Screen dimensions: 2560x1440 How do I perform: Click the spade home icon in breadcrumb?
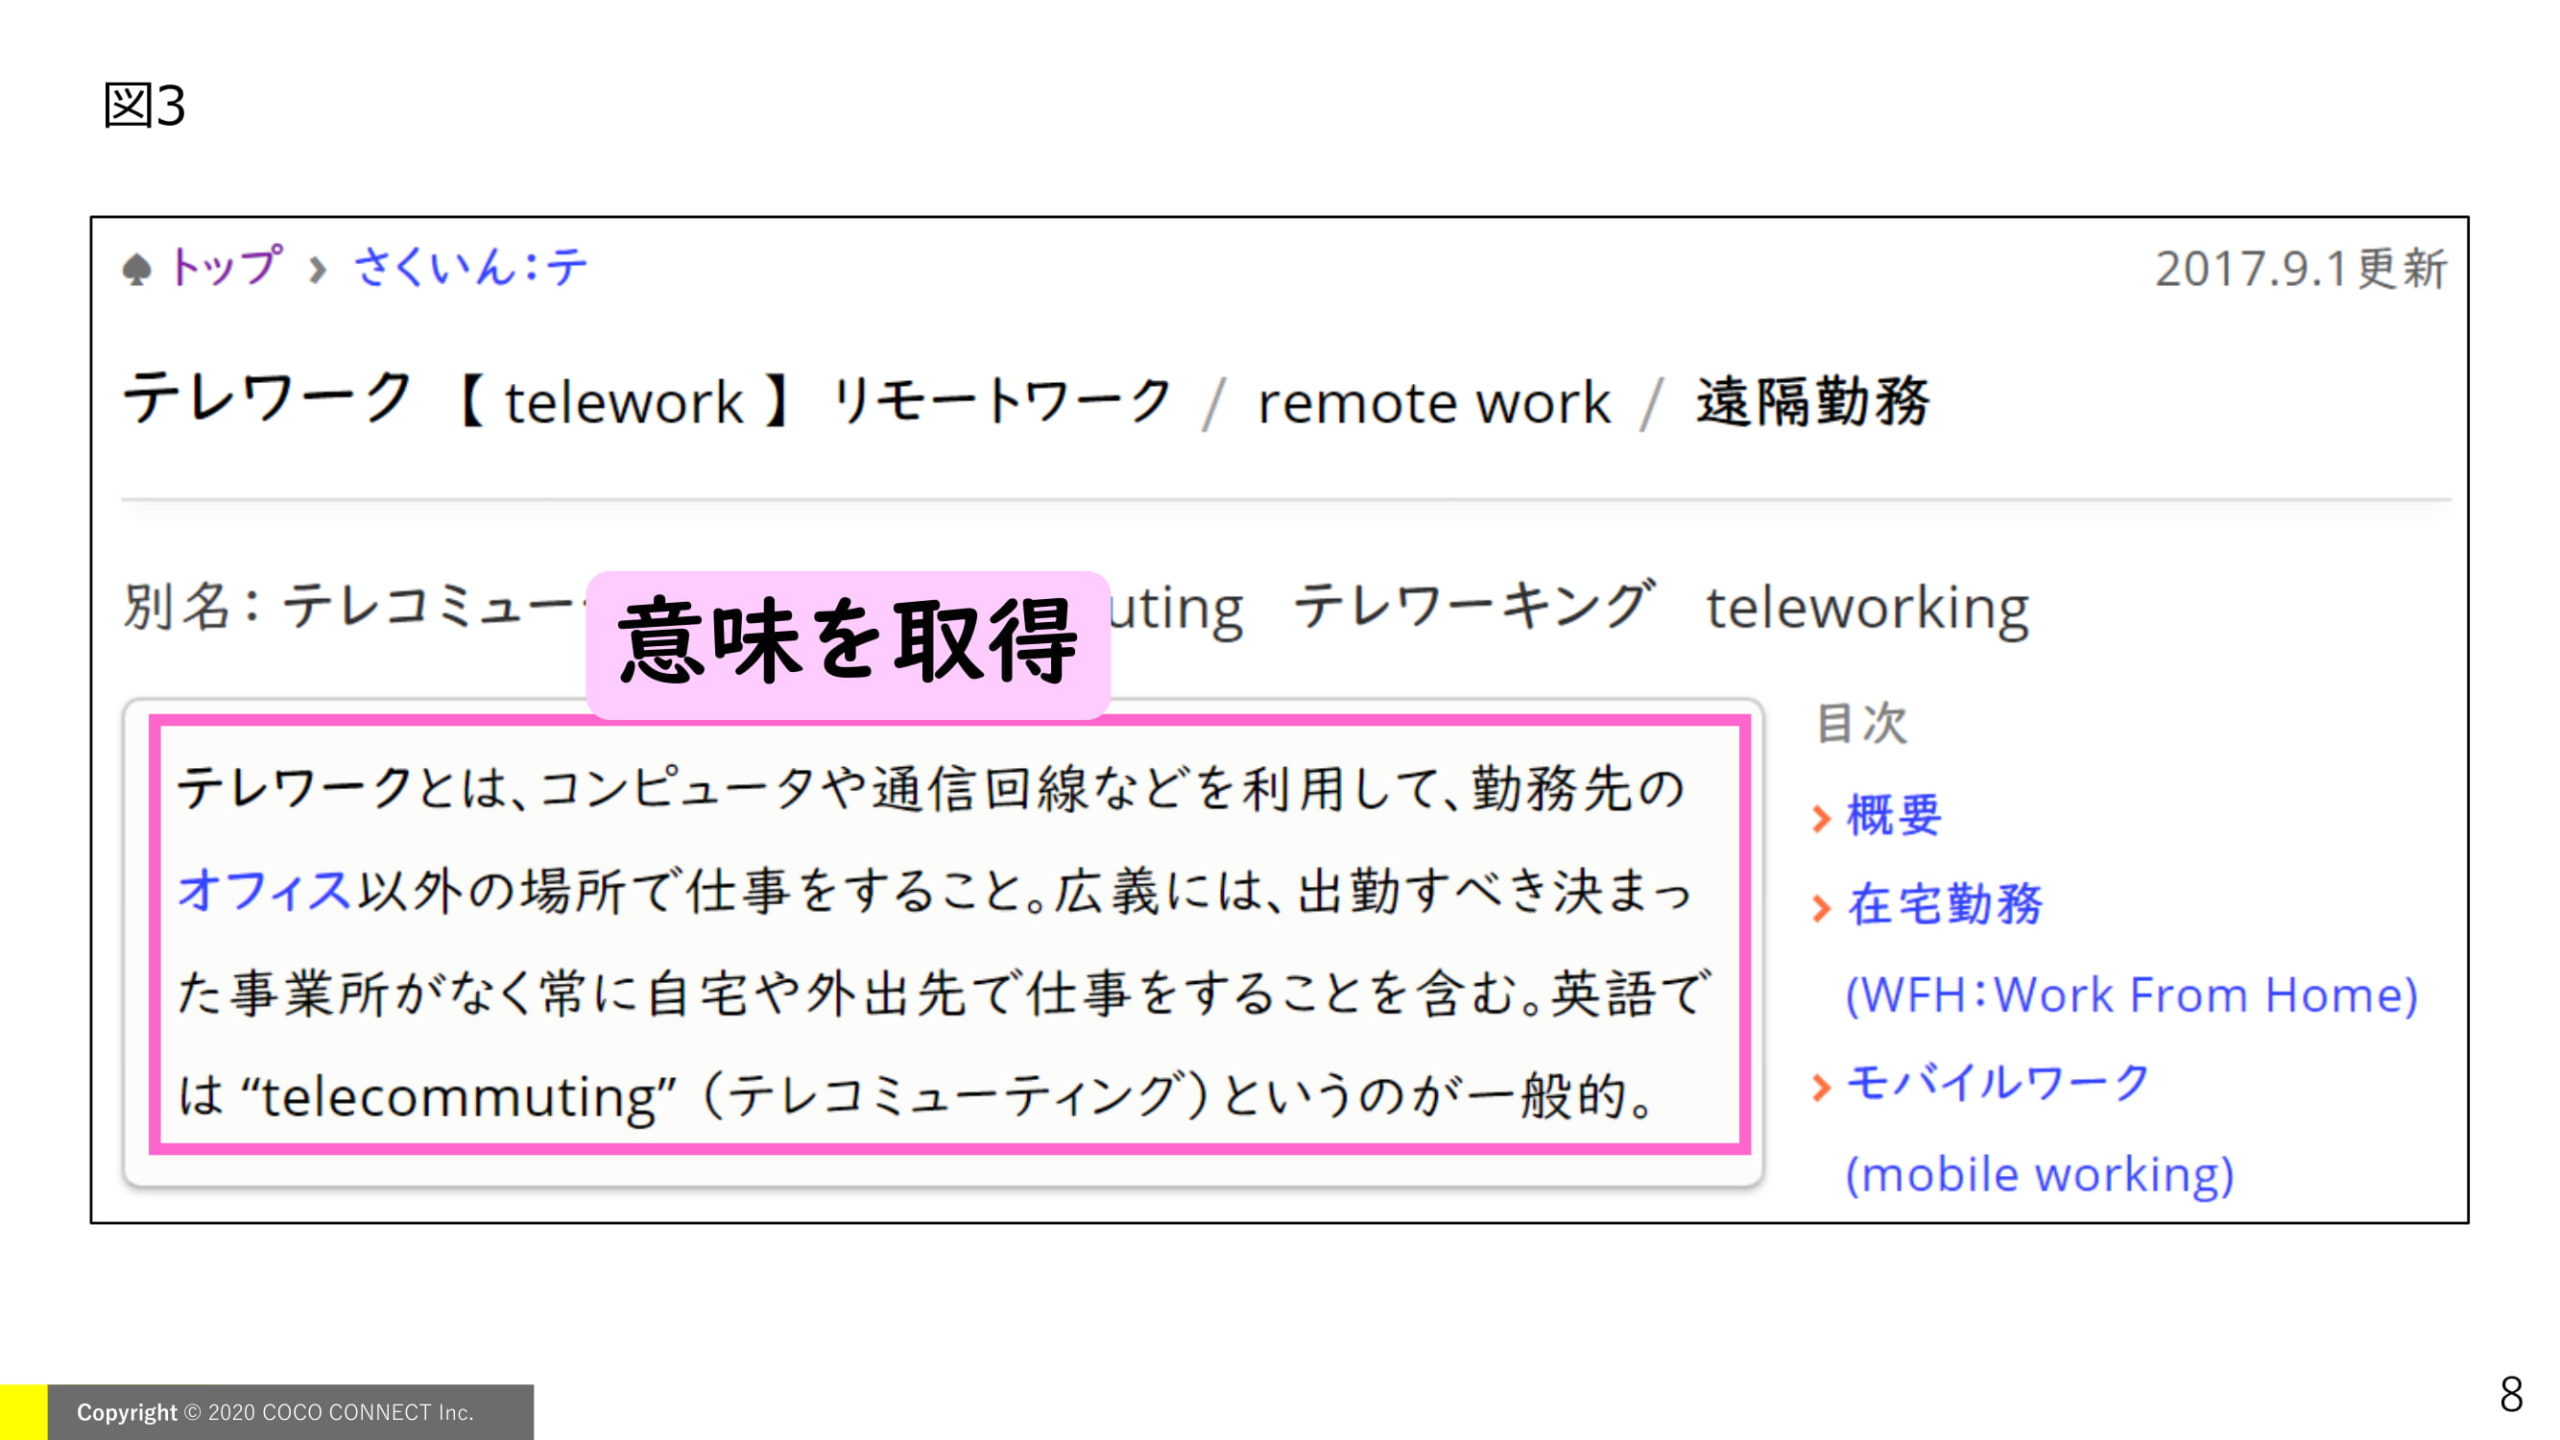point(137,269)
